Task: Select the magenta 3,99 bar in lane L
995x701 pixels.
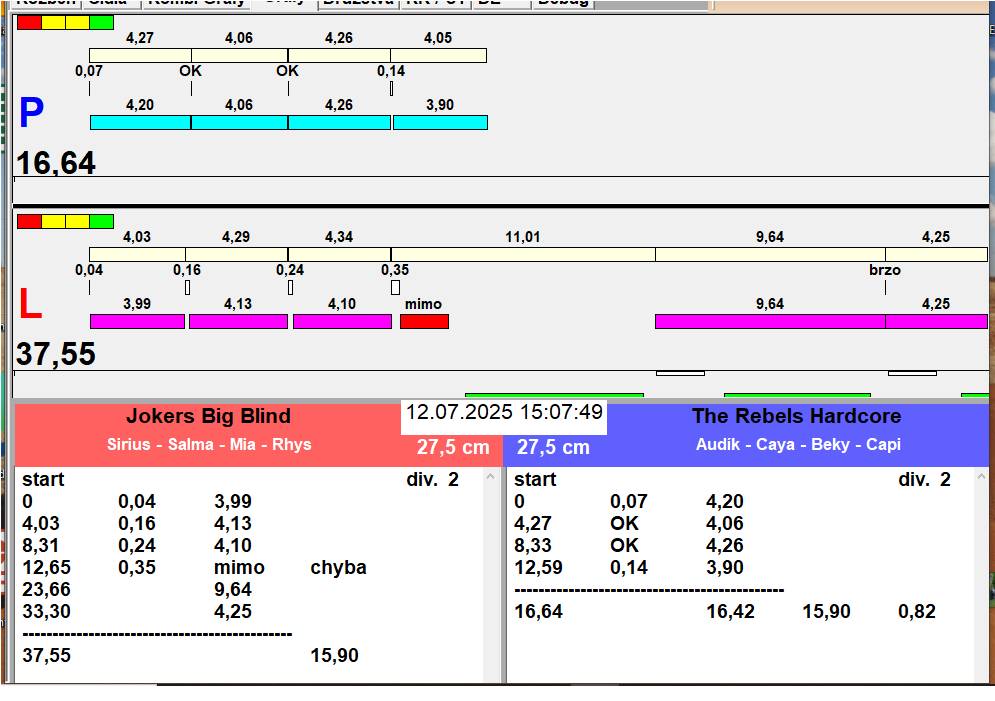Action: click(137, 321)
